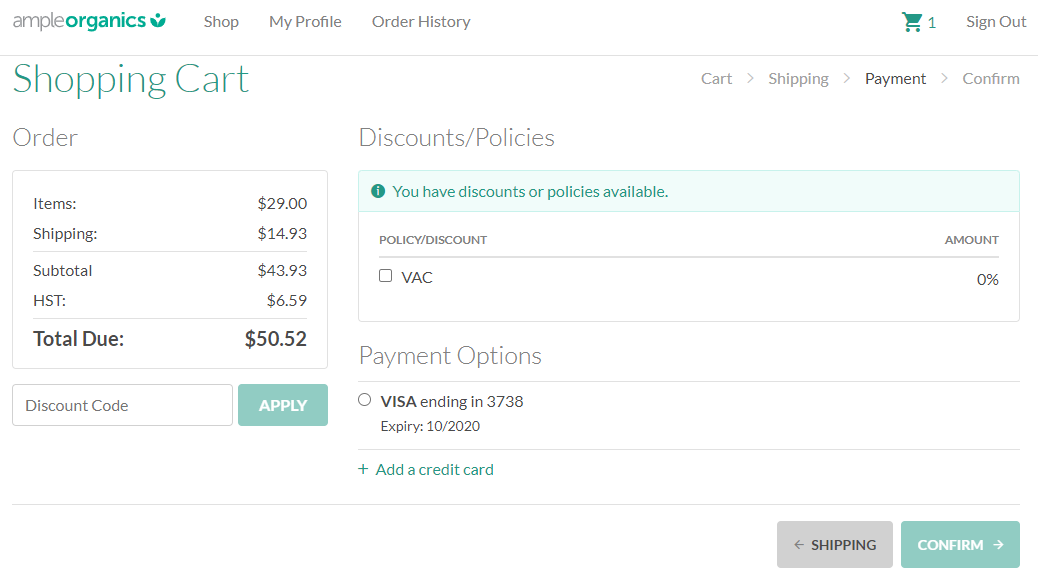This screenshot has width=1038, height=576.
Task: Go to My Profile
Action: [305, 22]
